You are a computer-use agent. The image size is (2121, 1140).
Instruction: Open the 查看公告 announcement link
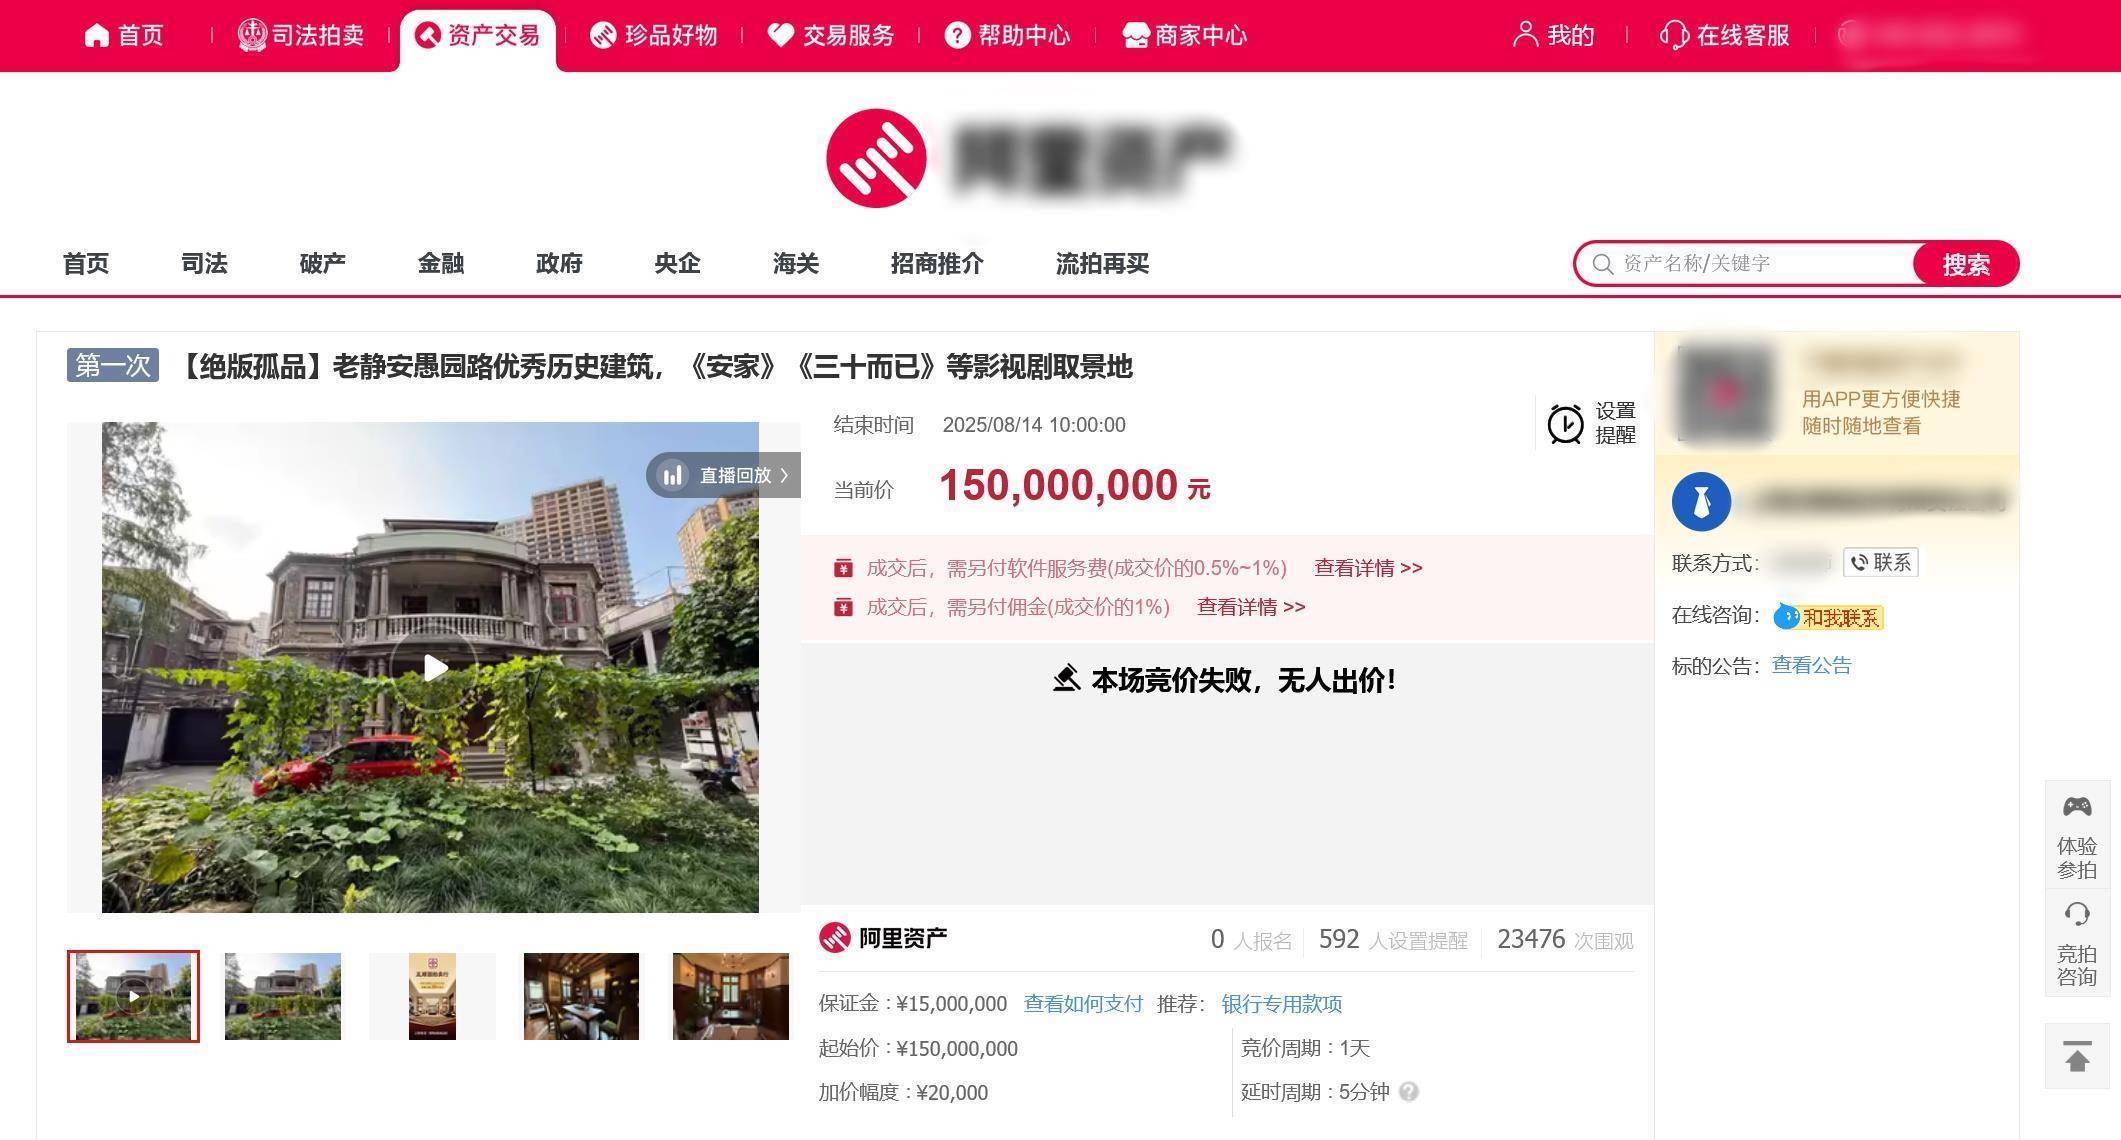pos(1810,665)
